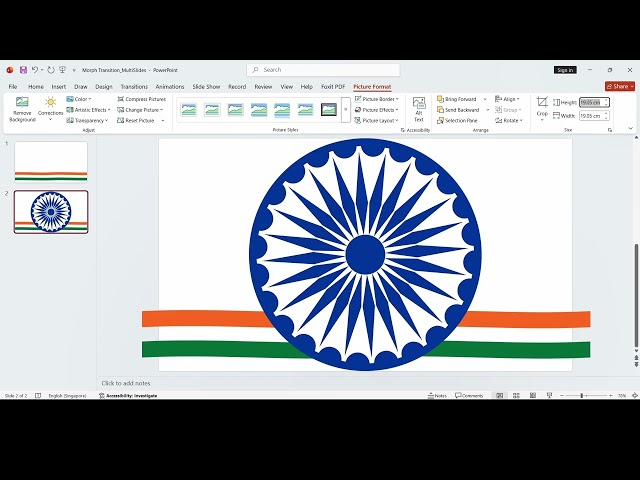Viewport: 640px width, 480px height.
Task: Click the Share button
Action: pos(620,87)
